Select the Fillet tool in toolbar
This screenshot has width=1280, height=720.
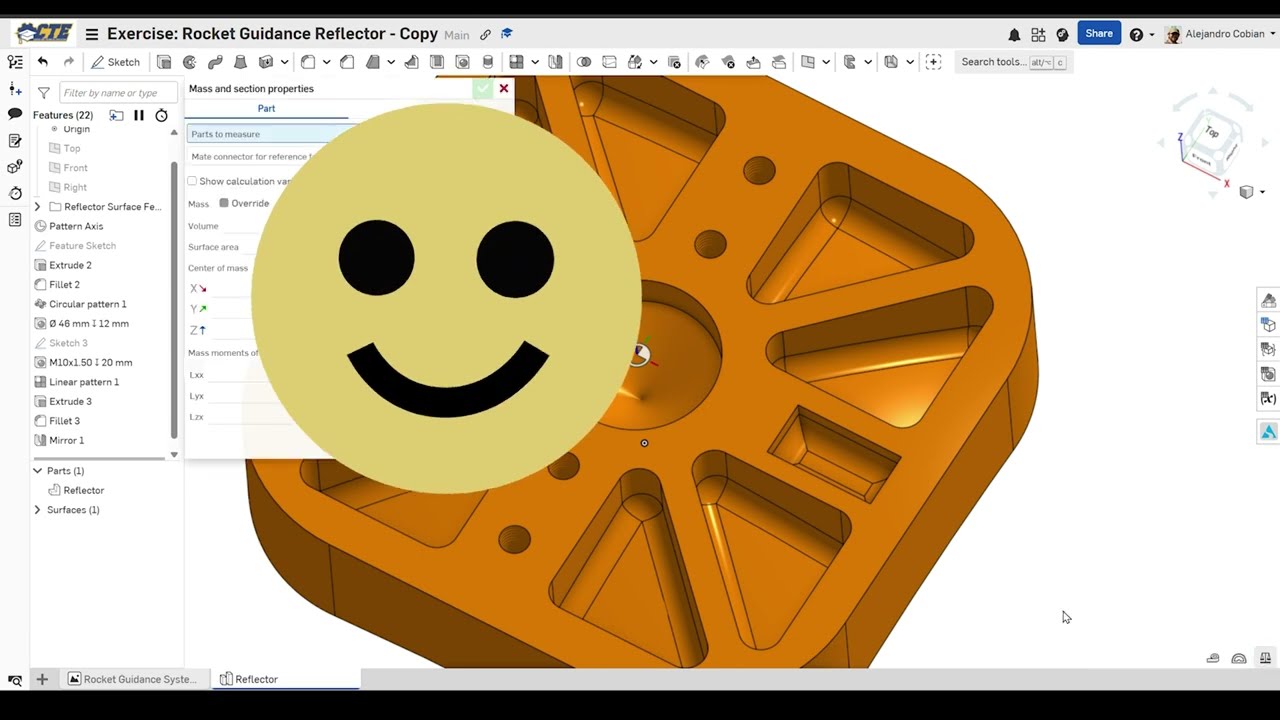coord(308,62)
